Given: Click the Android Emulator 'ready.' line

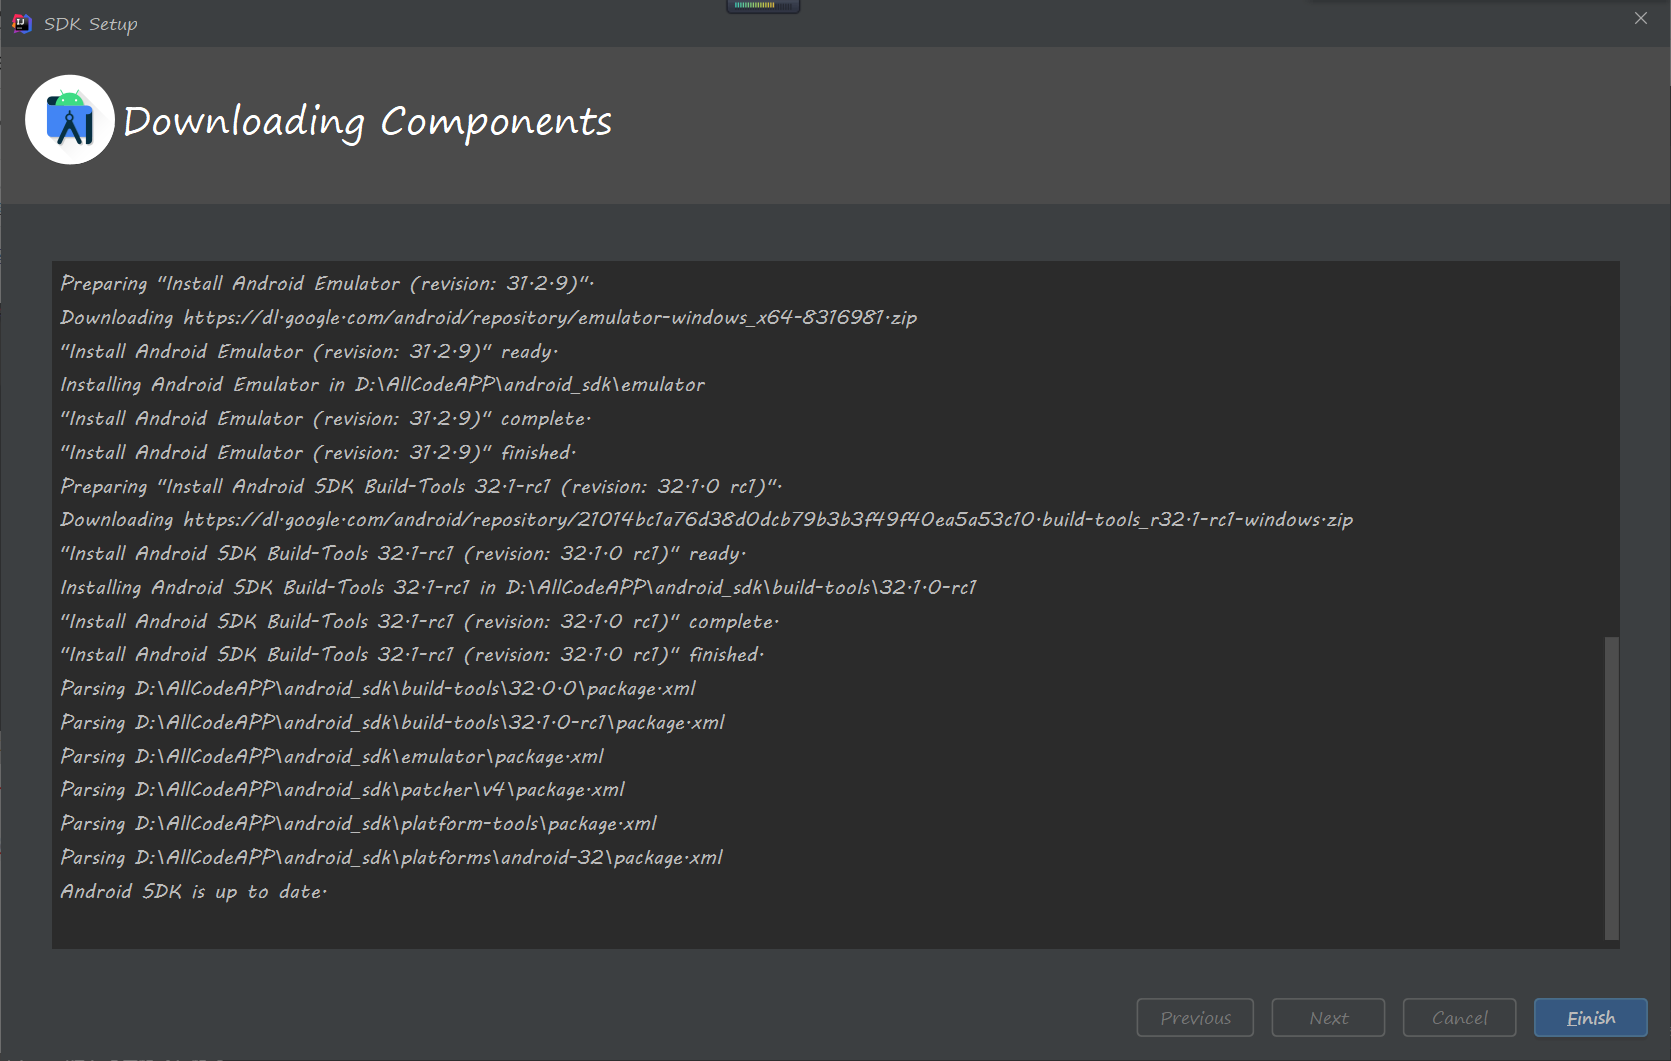Looking at the screenshot, I should click(309, 351).
